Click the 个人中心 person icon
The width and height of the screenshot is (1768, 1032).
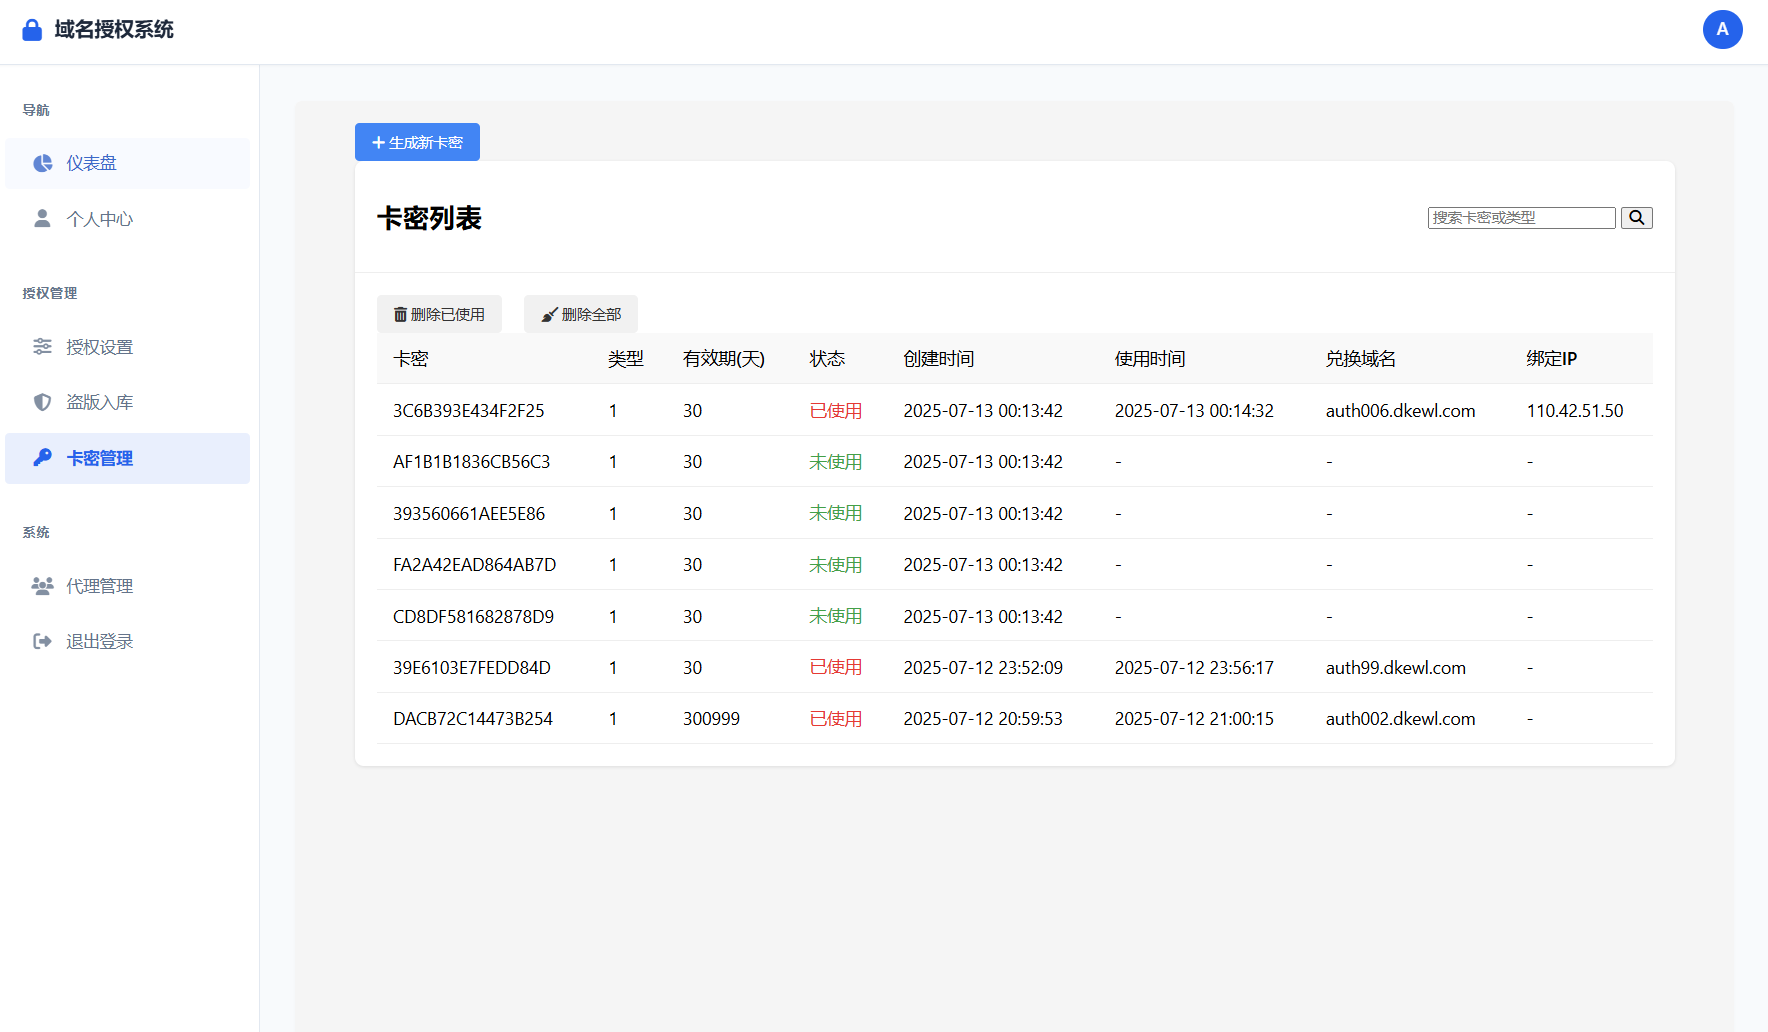[42, 218]
